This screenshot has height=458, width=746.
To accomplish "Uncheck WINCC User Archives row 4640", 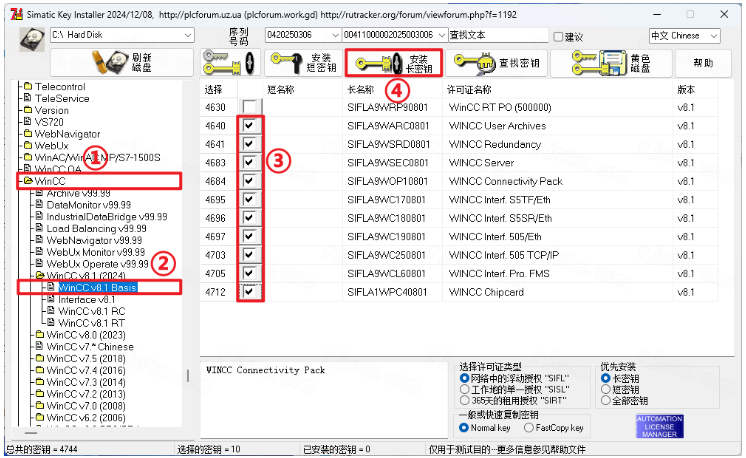I will (x=249, y=126).
